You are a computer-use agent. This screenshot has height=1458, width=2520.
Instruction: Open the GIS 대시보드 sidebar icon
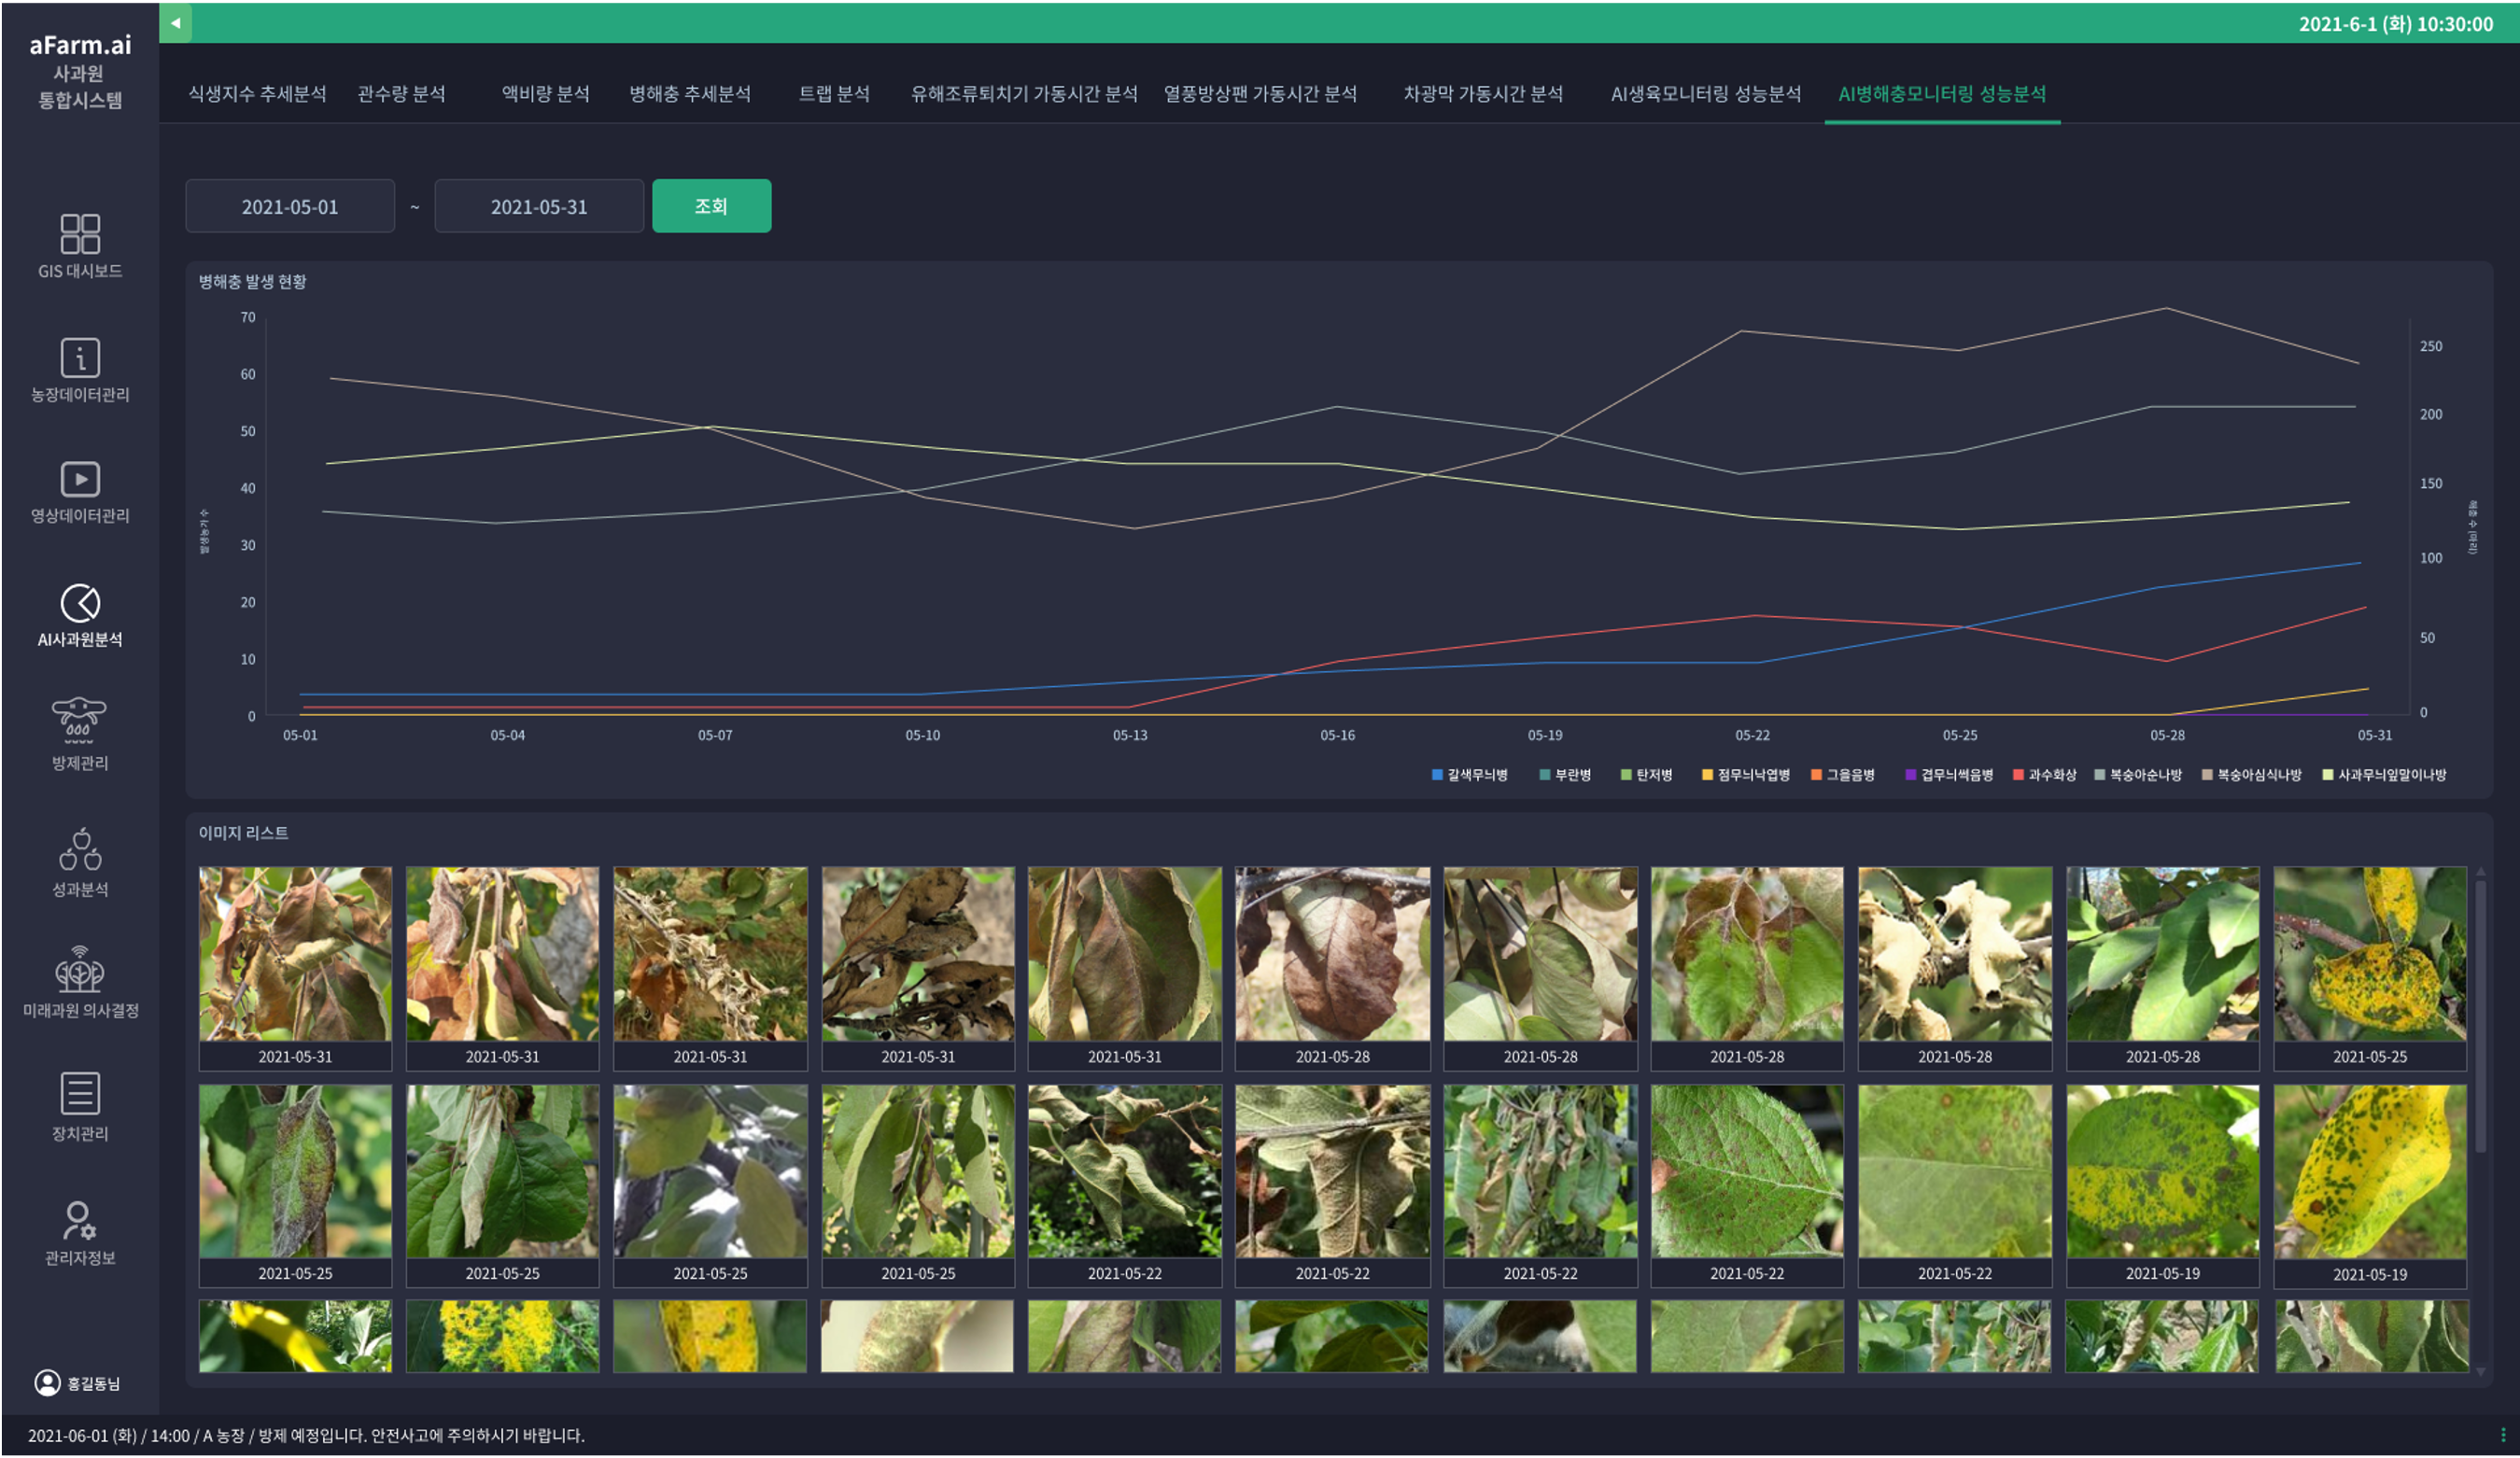click(x=80, y=234)
